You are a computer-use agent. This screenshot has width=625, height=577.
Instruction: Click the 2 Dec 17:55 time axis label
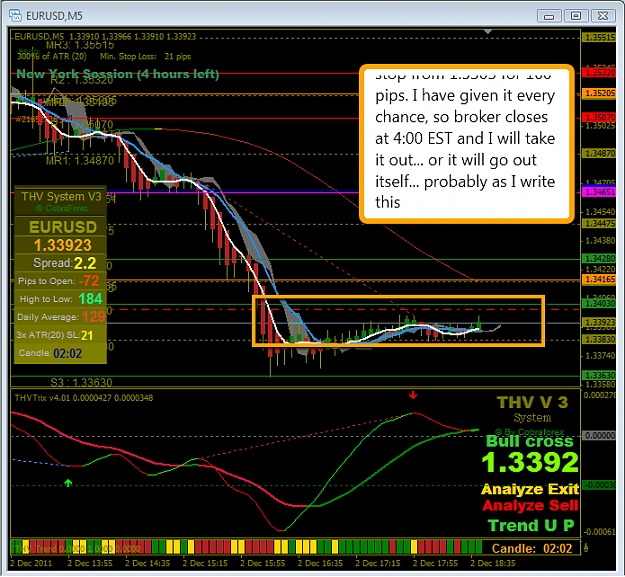click(435, 563)
